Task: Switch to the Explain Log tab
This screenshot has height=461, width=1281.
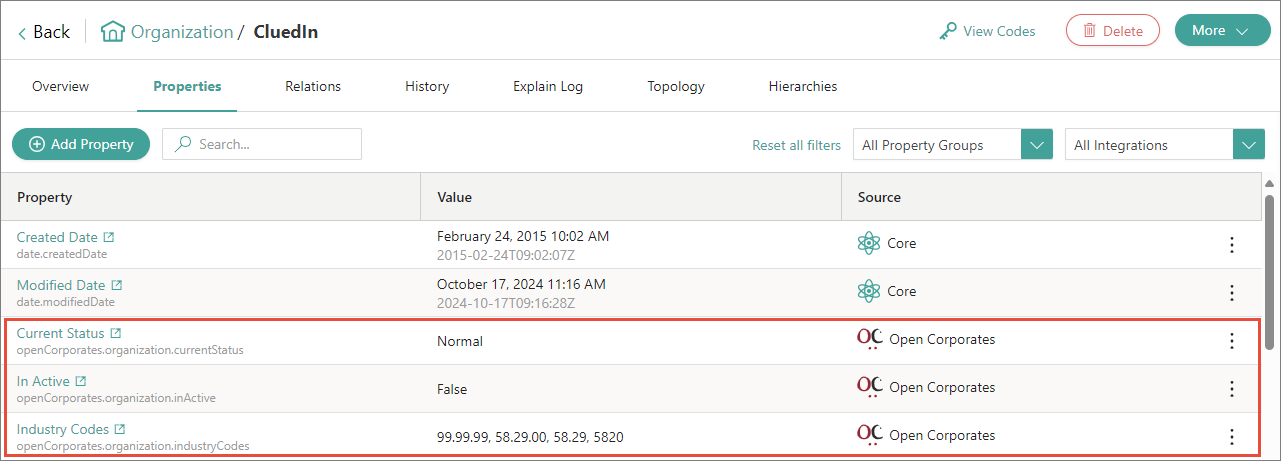Action: tap(548, 87)
